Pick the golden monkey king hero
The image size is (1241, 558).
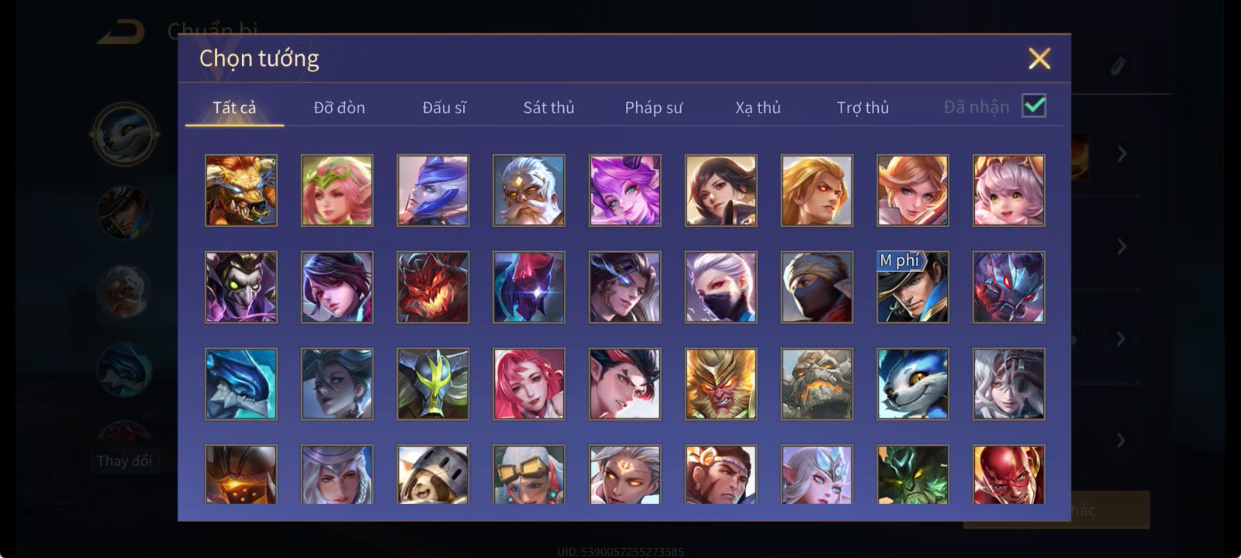721,384
